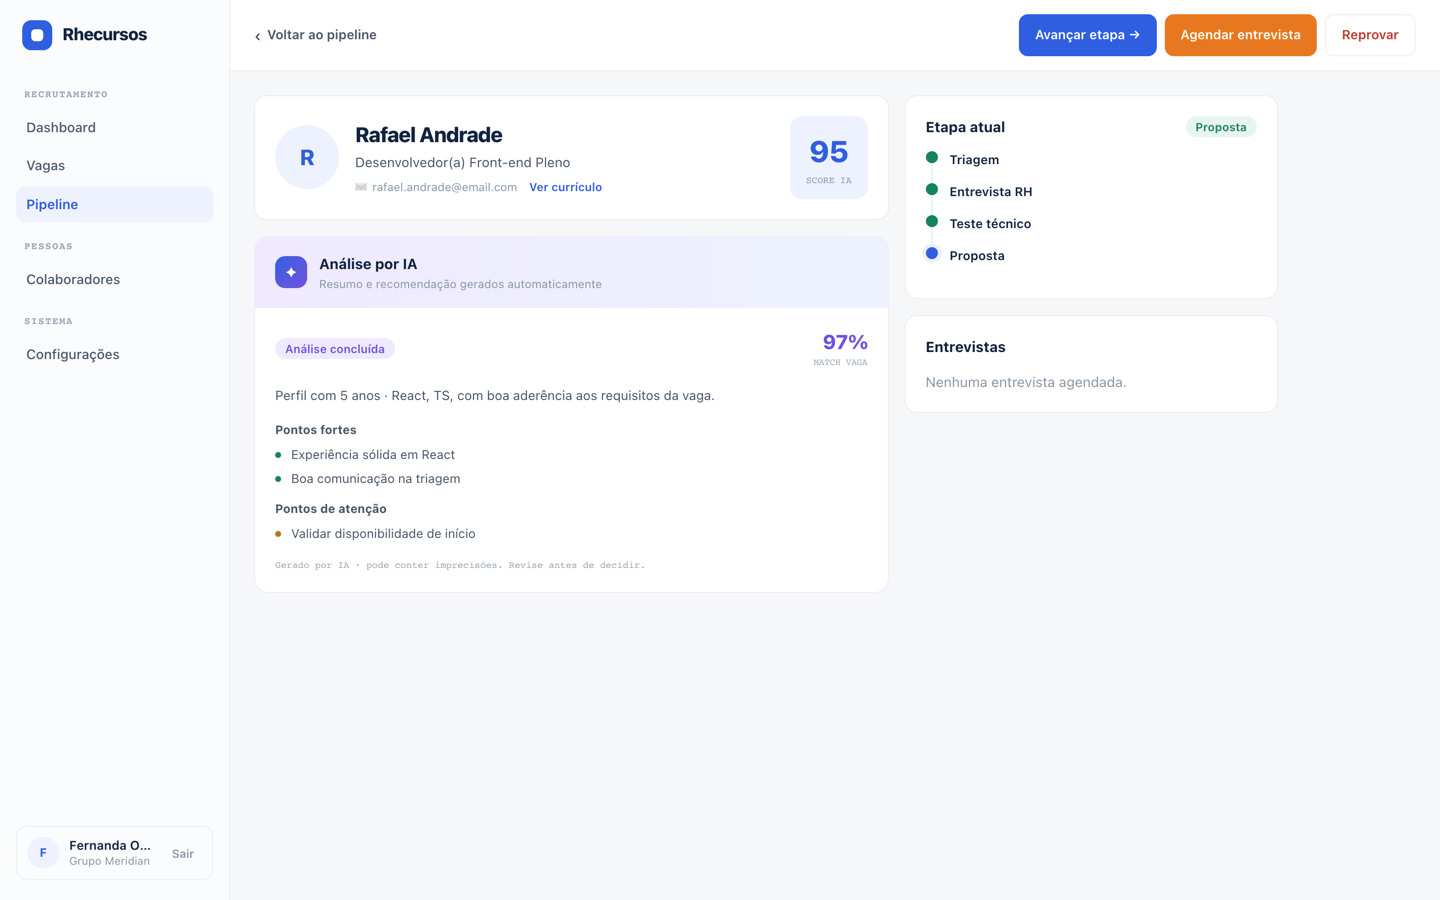Screen dimensions: 1440x900
Task: Click the Avançar etapa button
Action: [1087, 35]
